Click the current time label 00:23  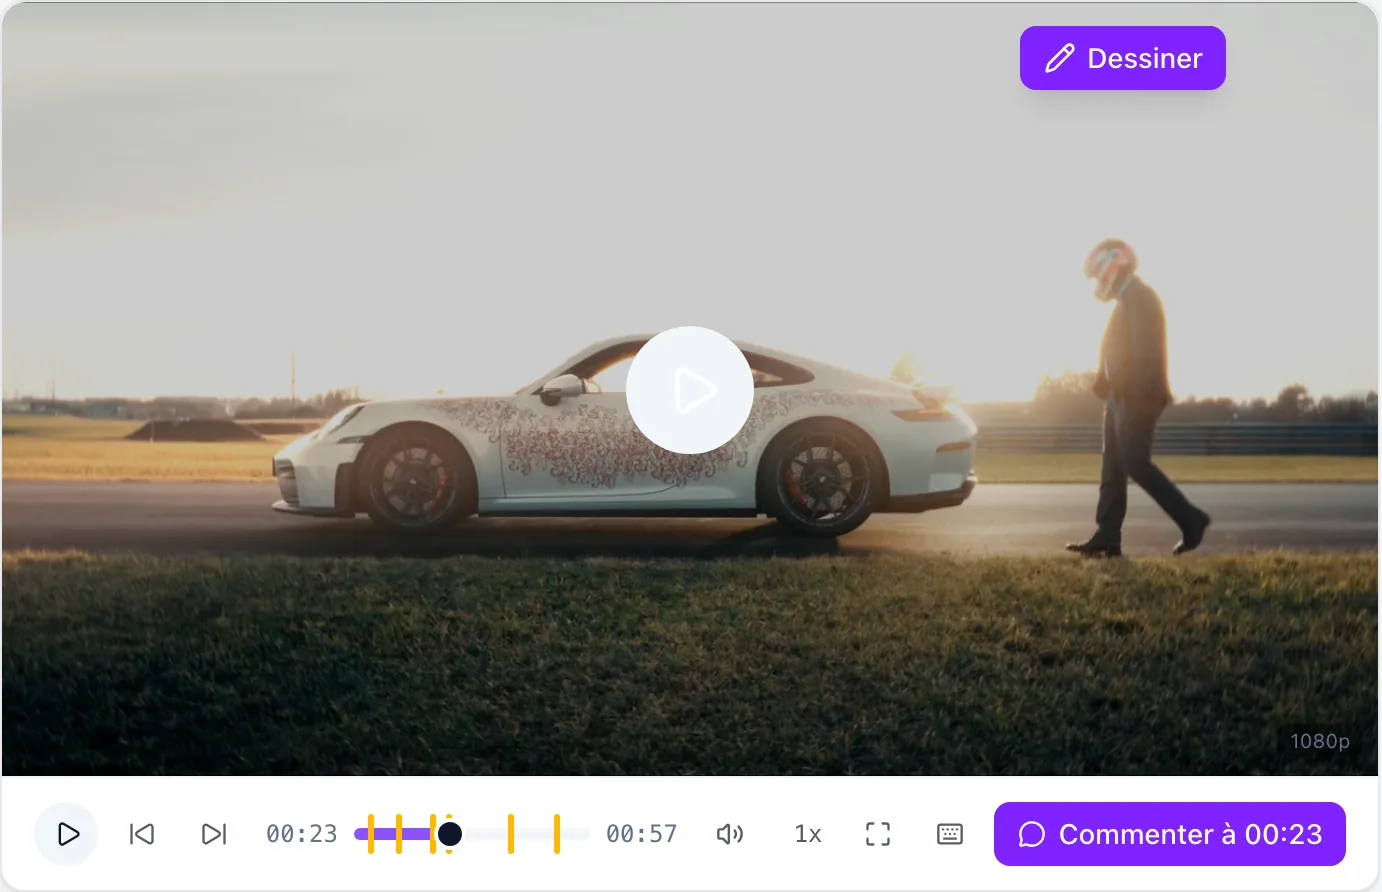coord(302,834)
